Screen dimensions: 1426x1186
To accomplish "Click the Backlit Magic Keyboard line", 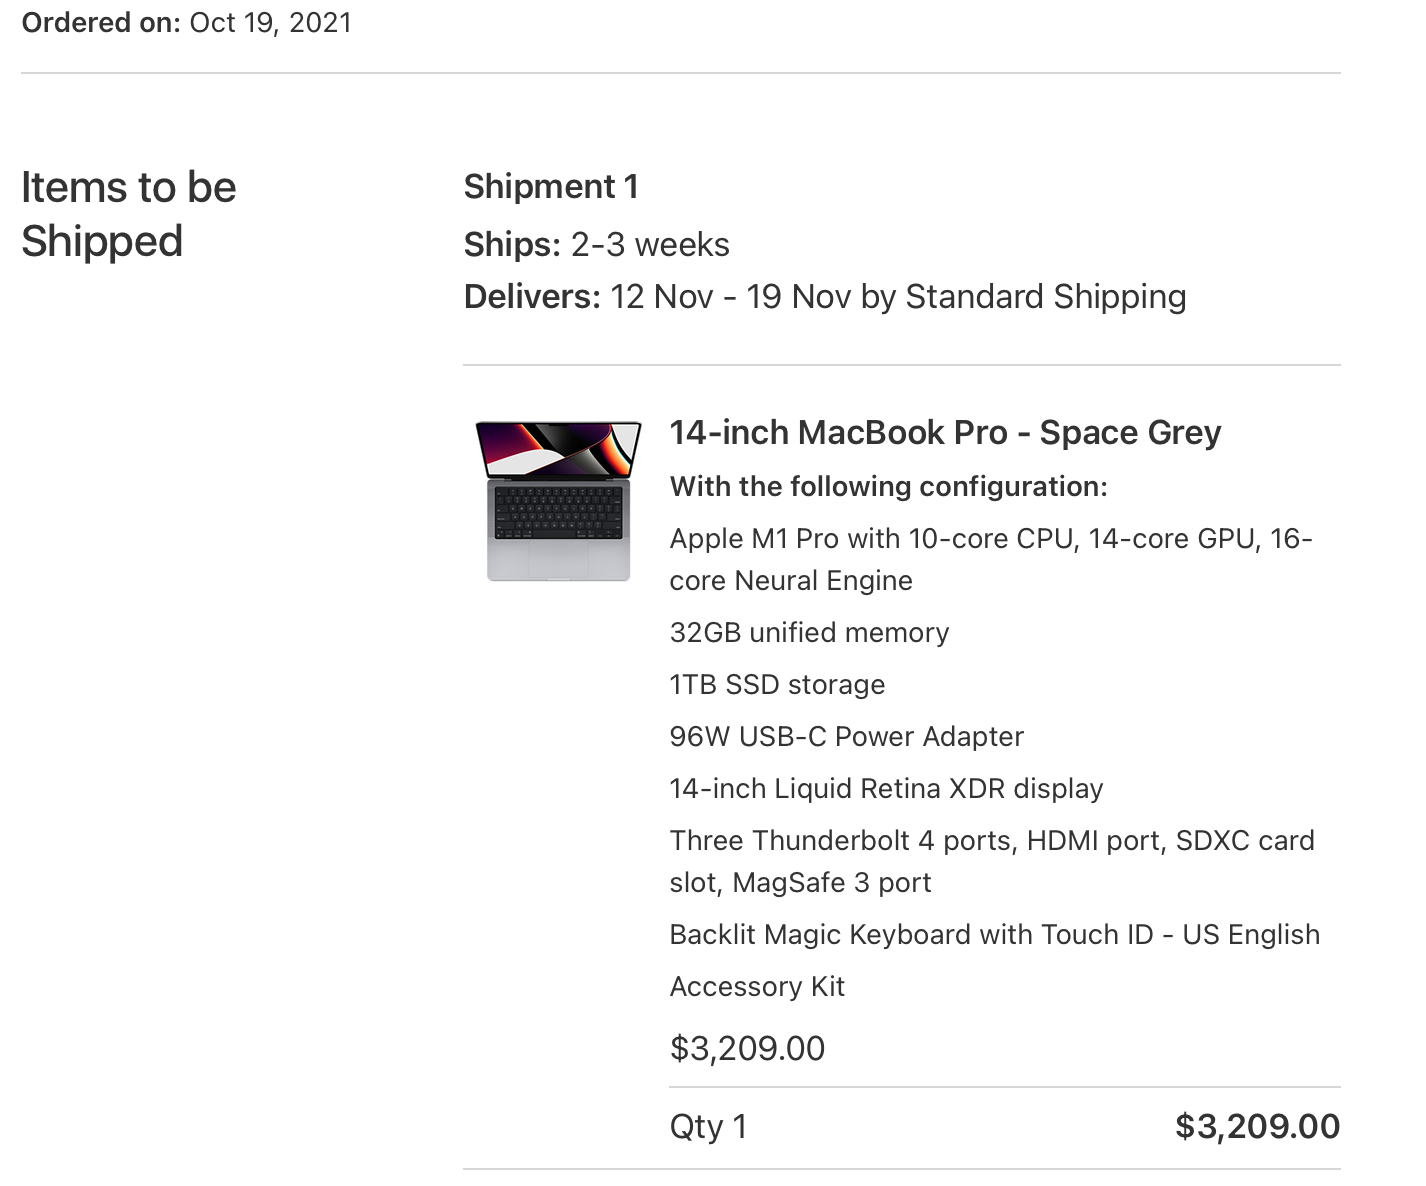I will [x=994, y=934].
